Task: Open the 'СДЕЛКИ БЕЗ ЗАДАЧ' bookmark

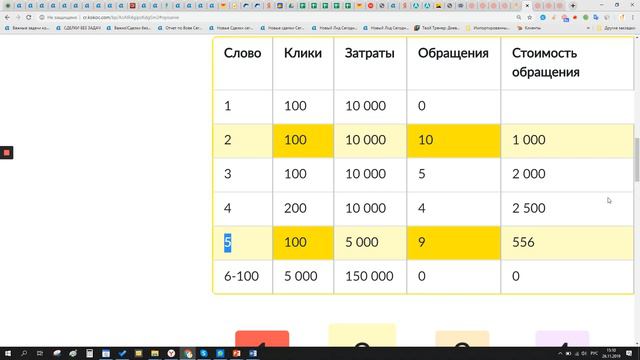Action: click(x=78, y=28)
